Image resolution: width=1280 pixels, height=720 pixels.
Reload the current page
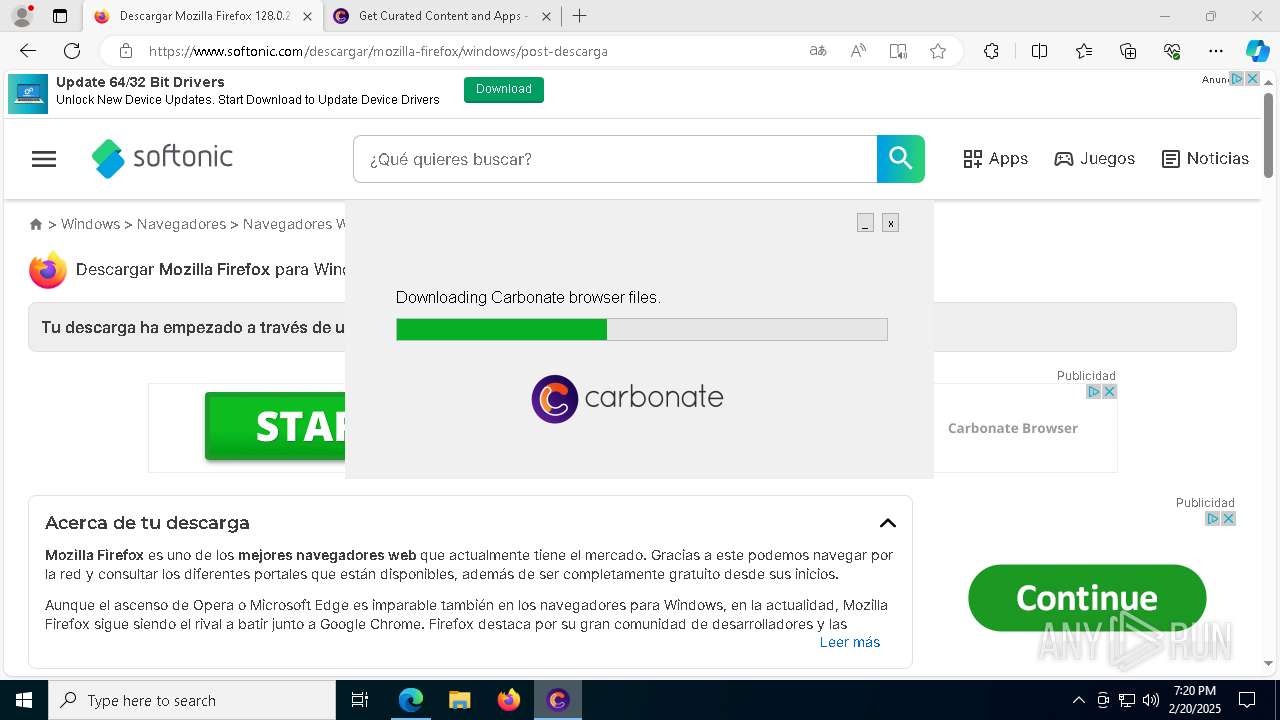tap(72, 51)
